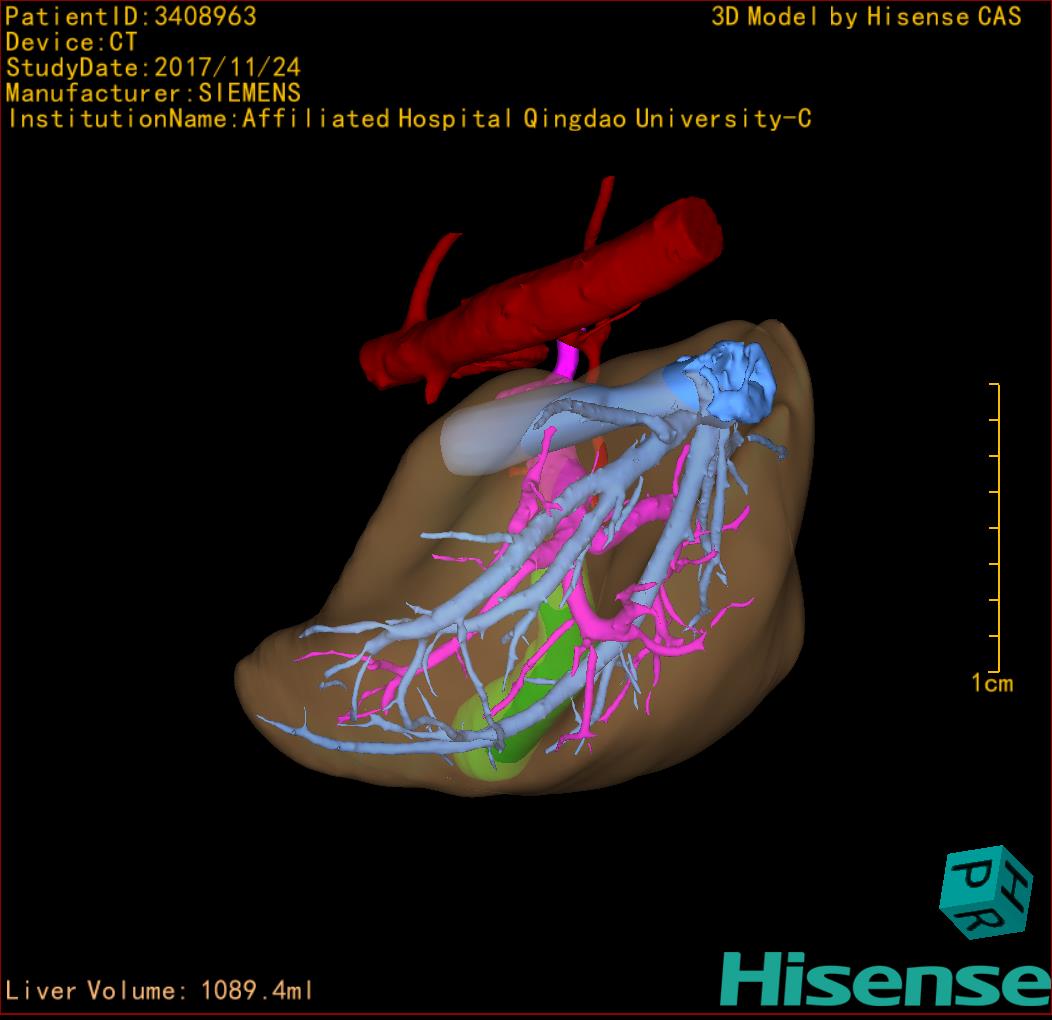Screen dimensions: 1052x1020
Task: Click the 1cm scale label
Action: pyautogui.click(x=992, y=683)
